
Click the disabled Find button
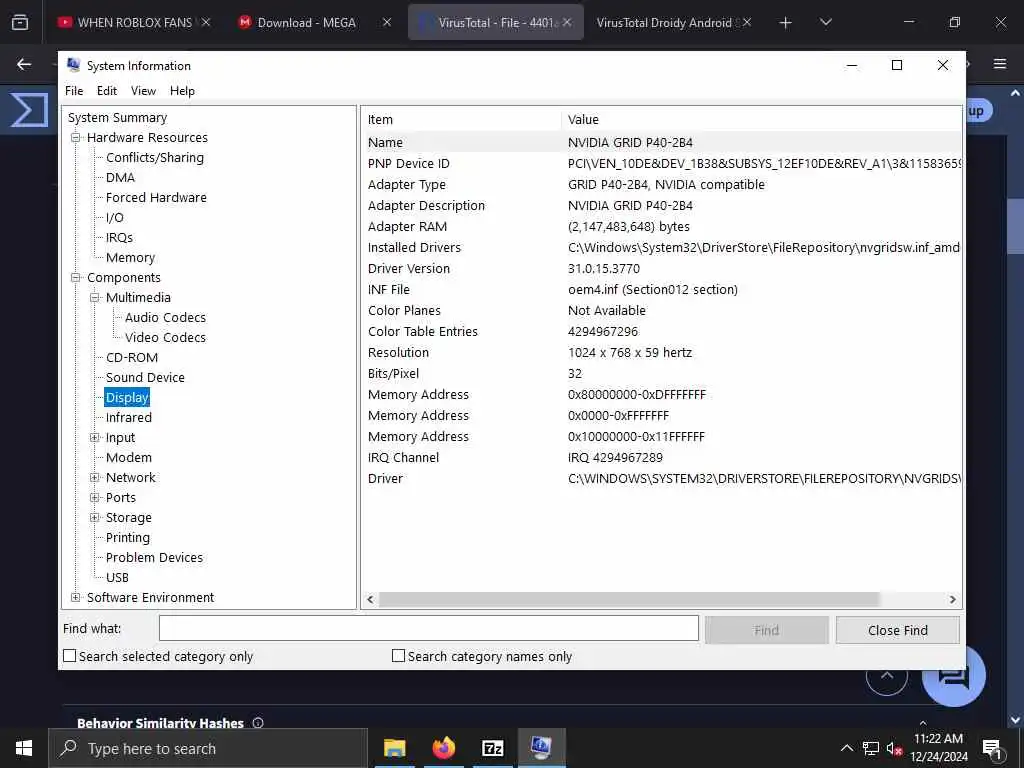click(767, 630)
